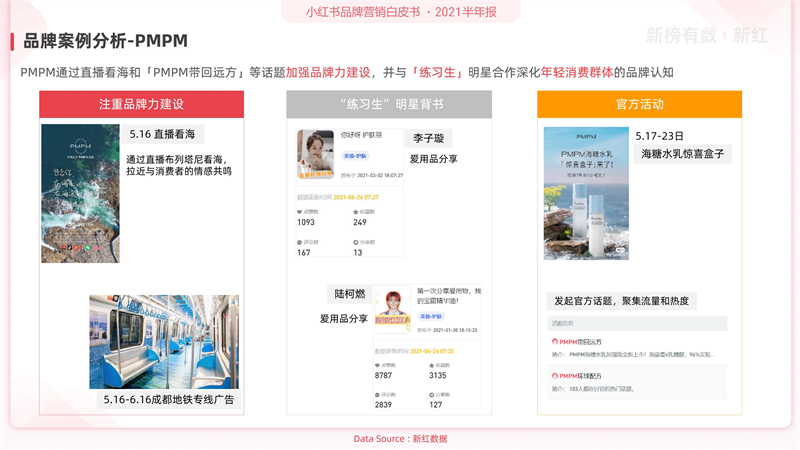Click the heart likes icon above 1093
This screenshot has height=450, width=800.
point(299,212)
